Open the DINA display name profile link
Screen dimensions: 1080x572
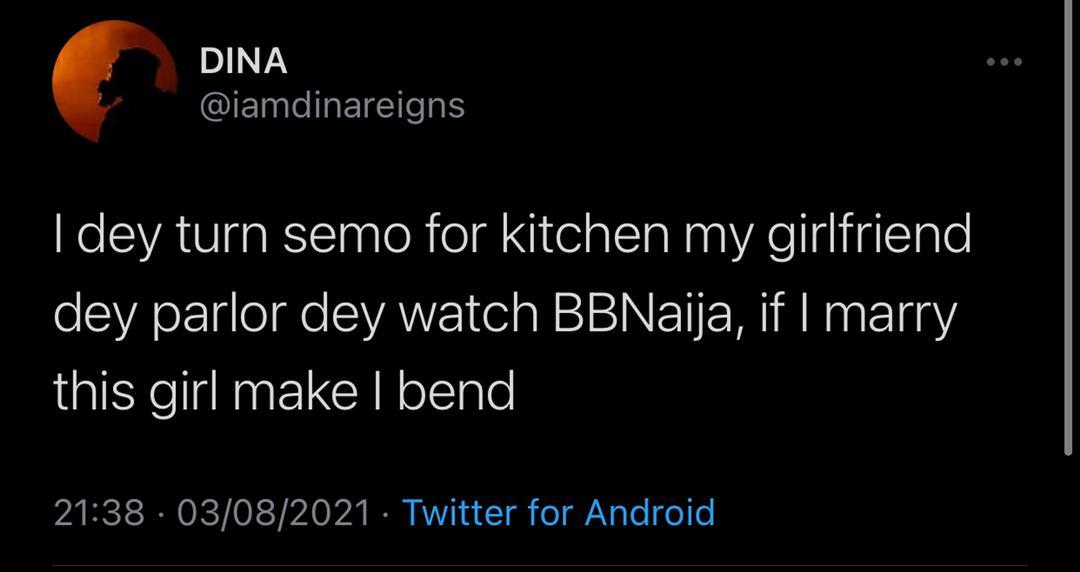tap(244, 61)
